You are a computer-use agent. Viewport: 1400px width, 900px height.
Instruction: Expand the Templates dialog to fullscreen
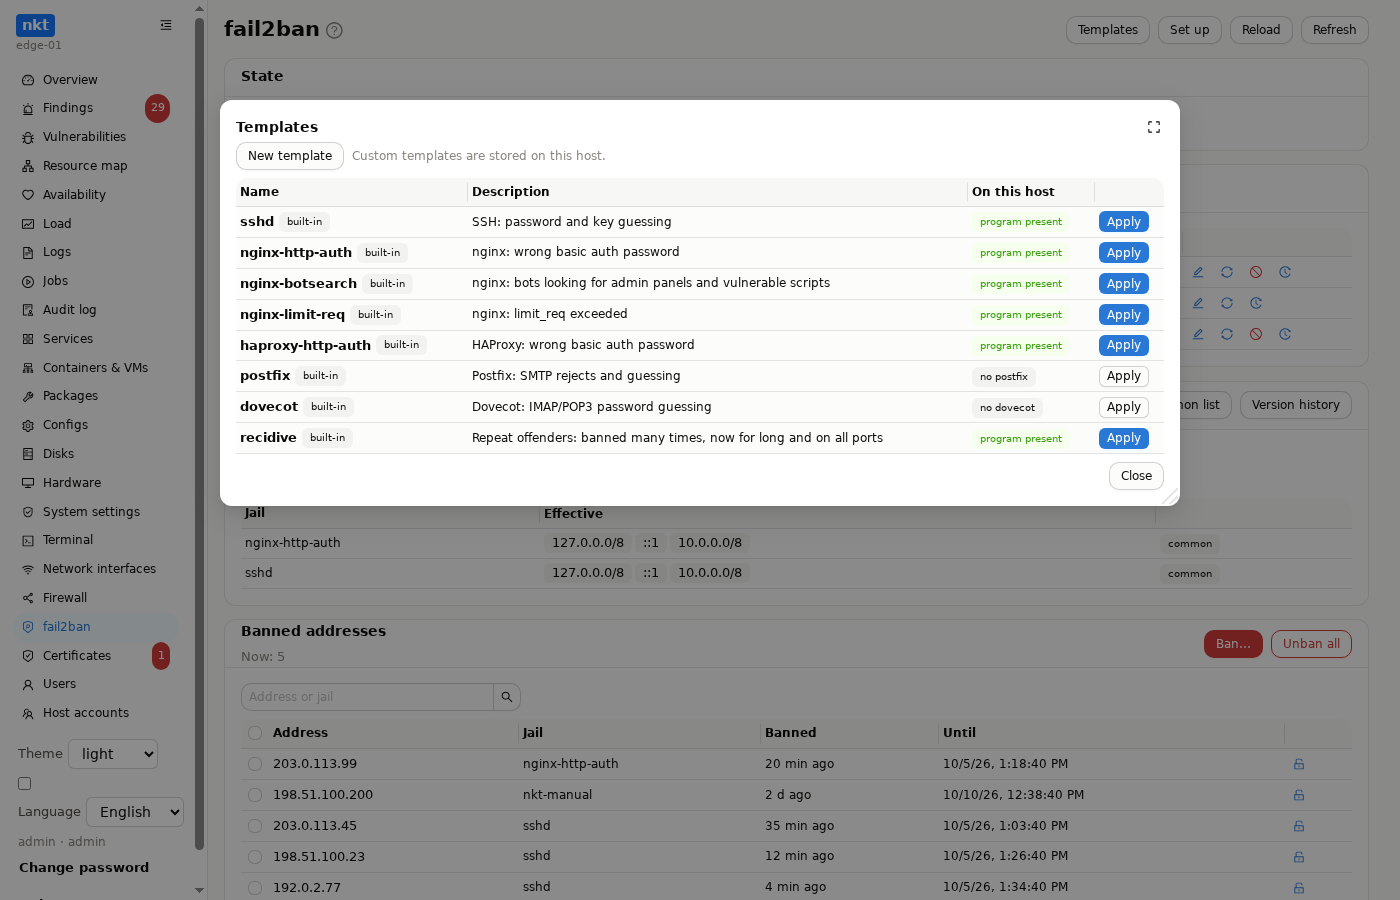(1154, 127)
